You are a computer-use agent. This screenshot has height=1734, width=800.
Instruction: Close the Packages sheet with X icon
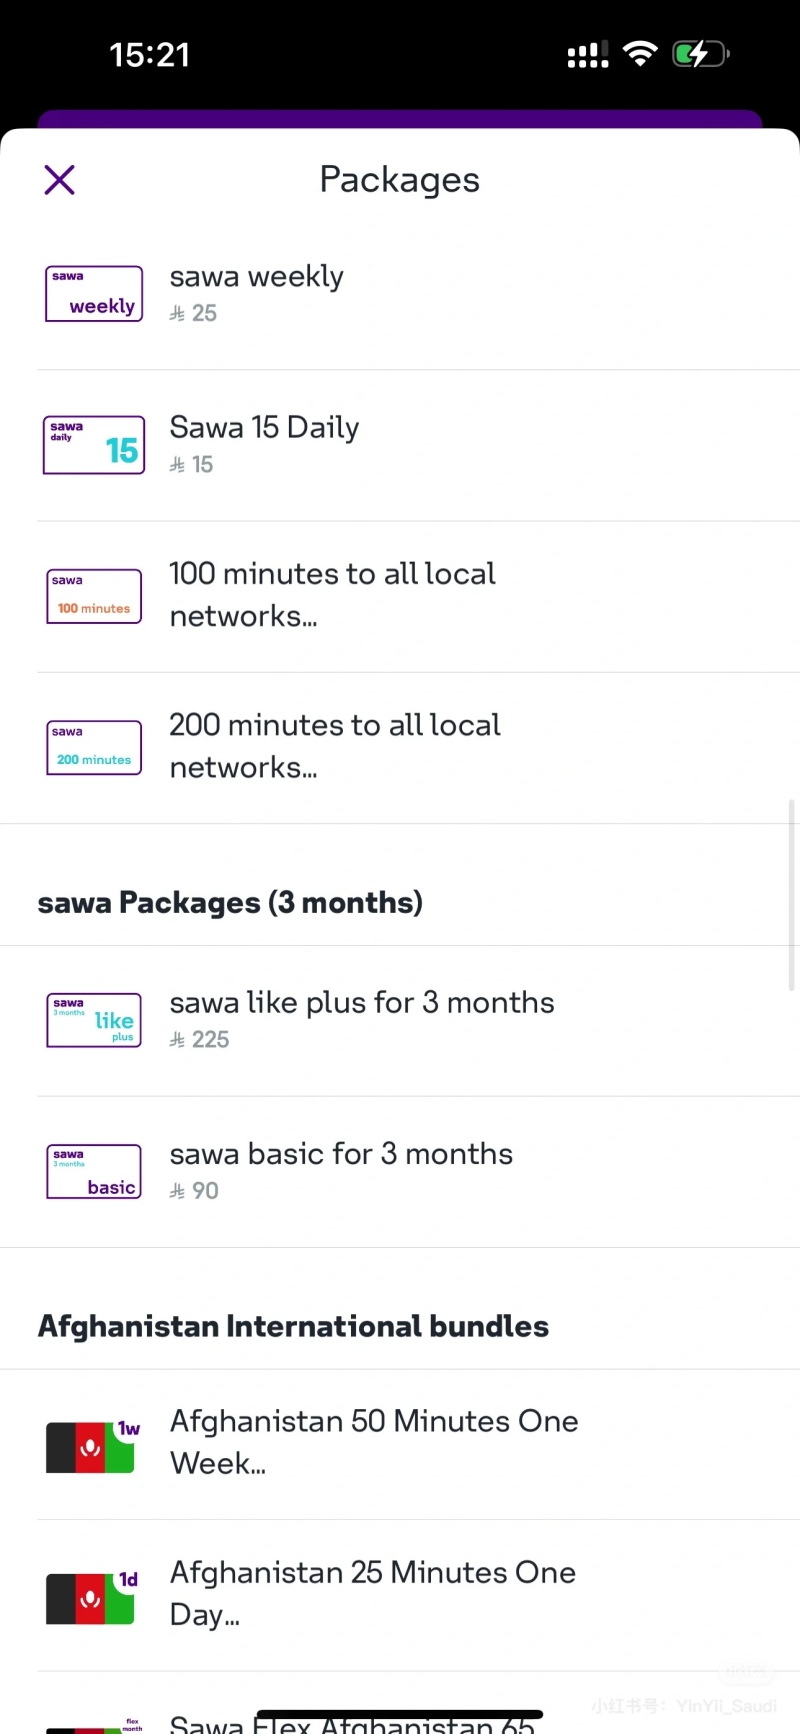pos(60,180)
